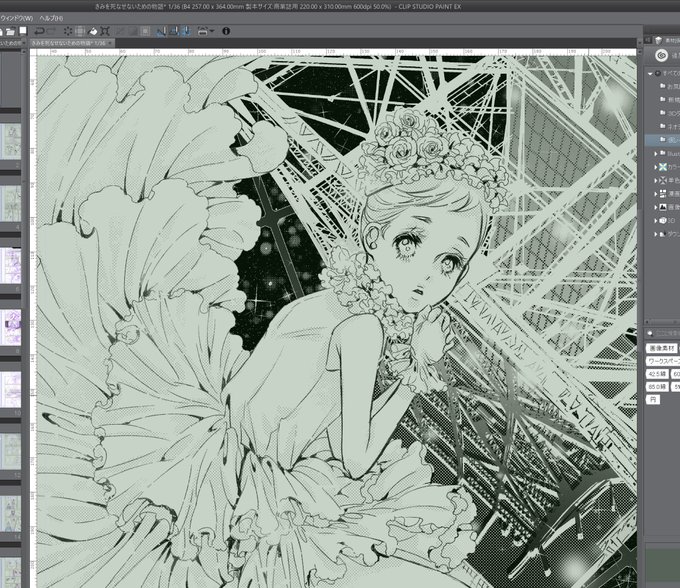The image size is (680, 588).
Task: Click the Undo arrow in the command bar
Action: pos(39,31)
